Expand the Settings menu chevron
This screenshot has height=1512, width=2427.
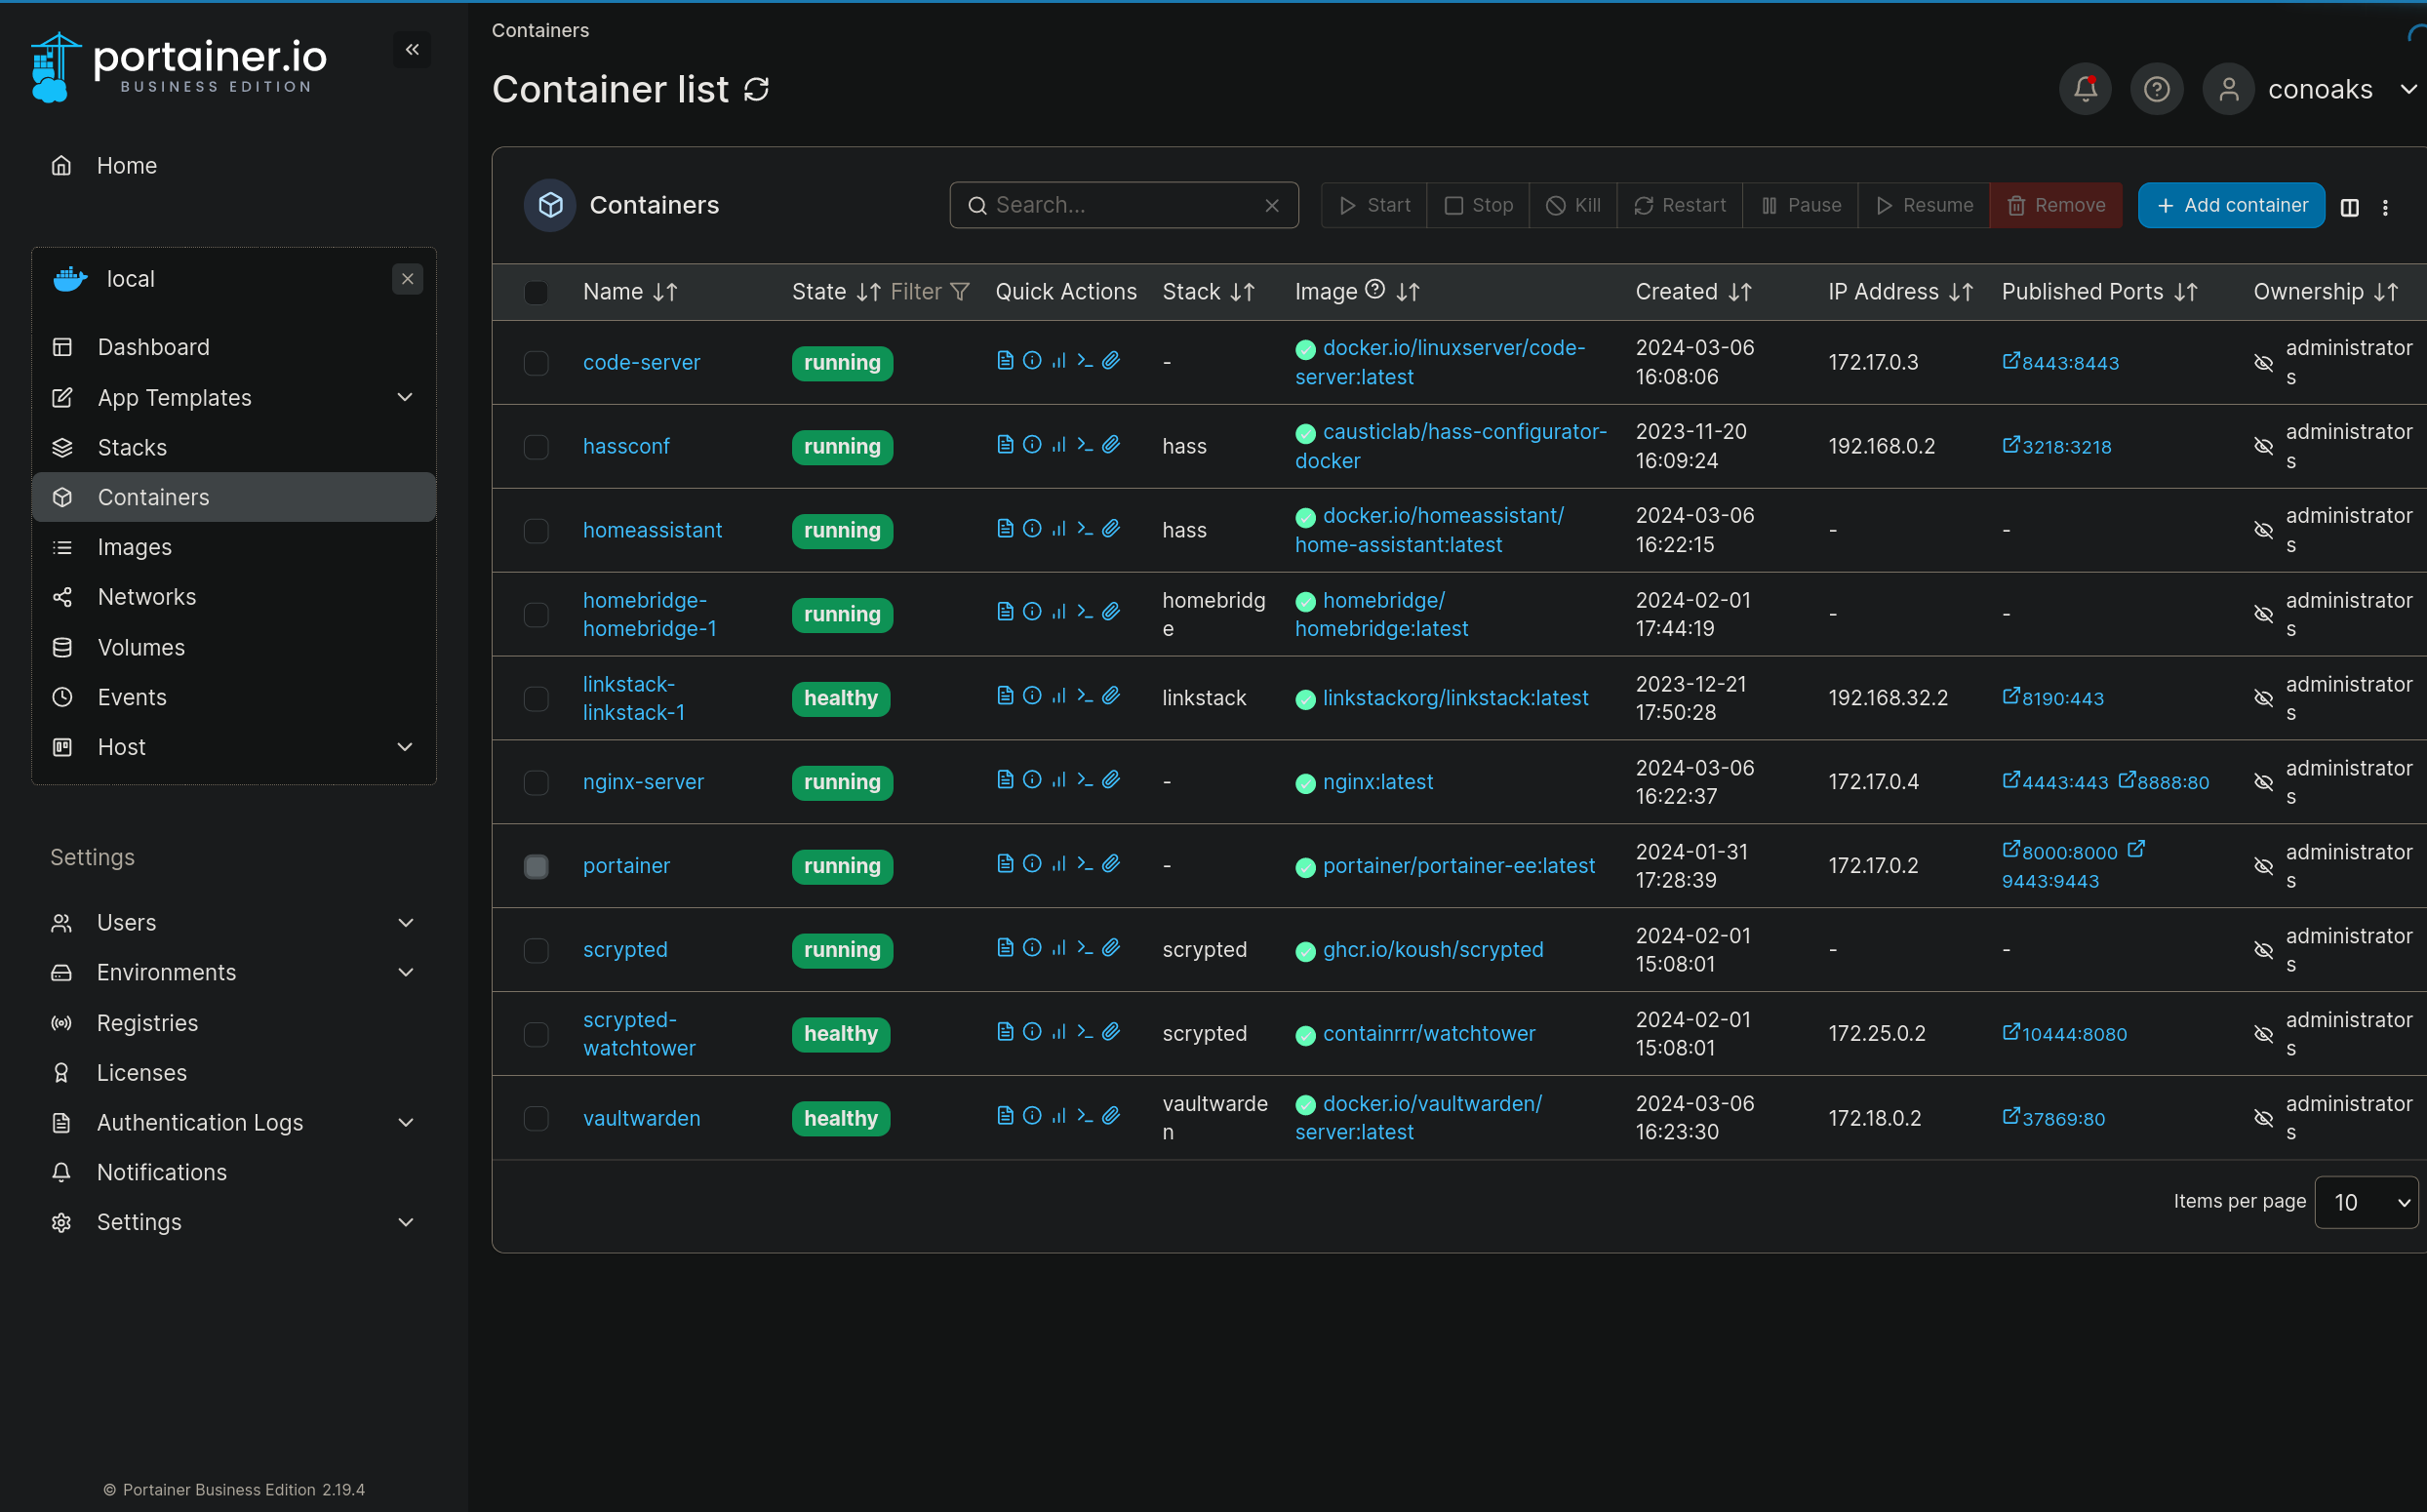(x=406, y=1222)
